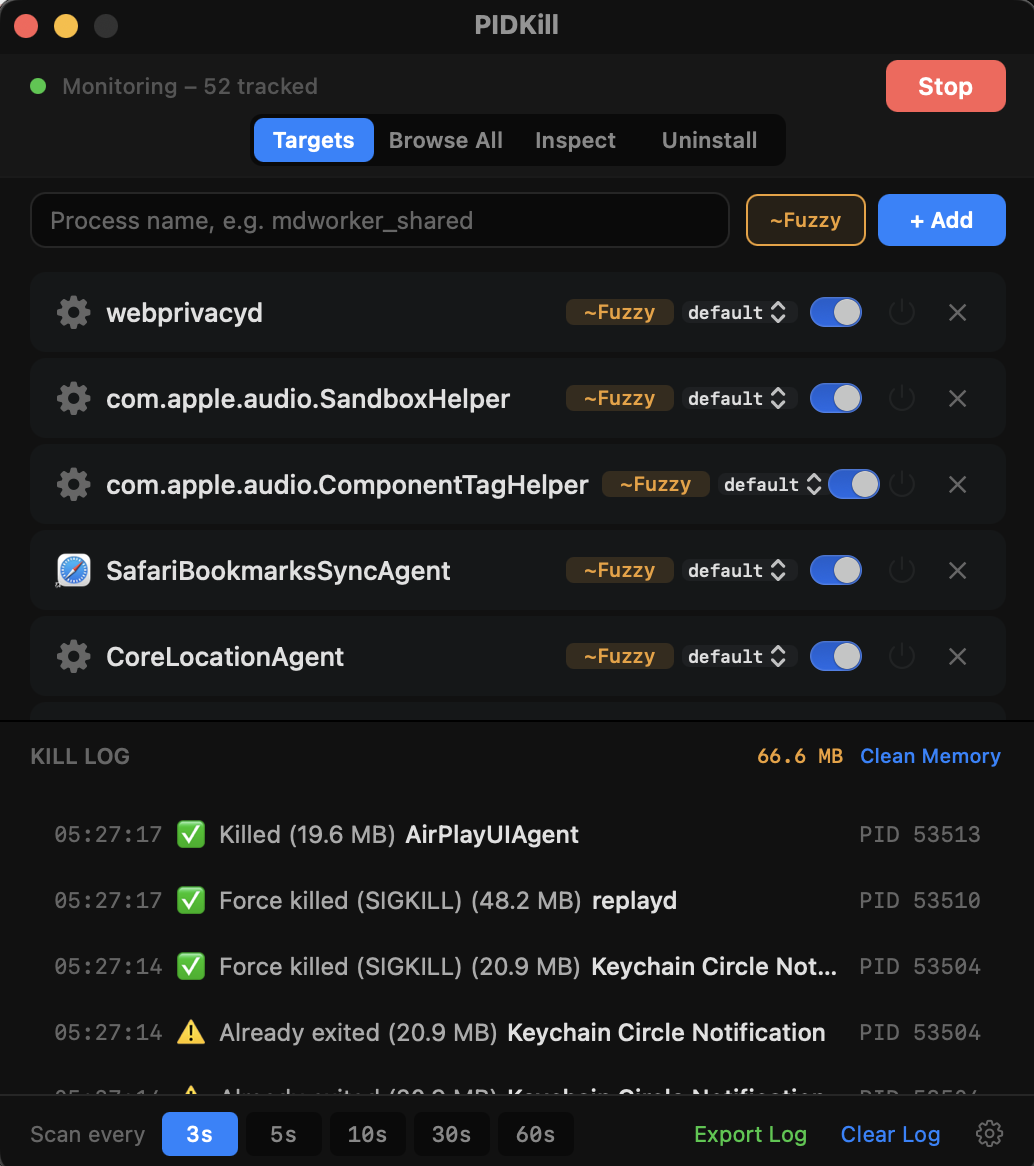Image resolution: width=1034 pixels, height=1166 pixels.
Task: Open the default dropdown for webprivacyd
Action: tap(738, 312)
